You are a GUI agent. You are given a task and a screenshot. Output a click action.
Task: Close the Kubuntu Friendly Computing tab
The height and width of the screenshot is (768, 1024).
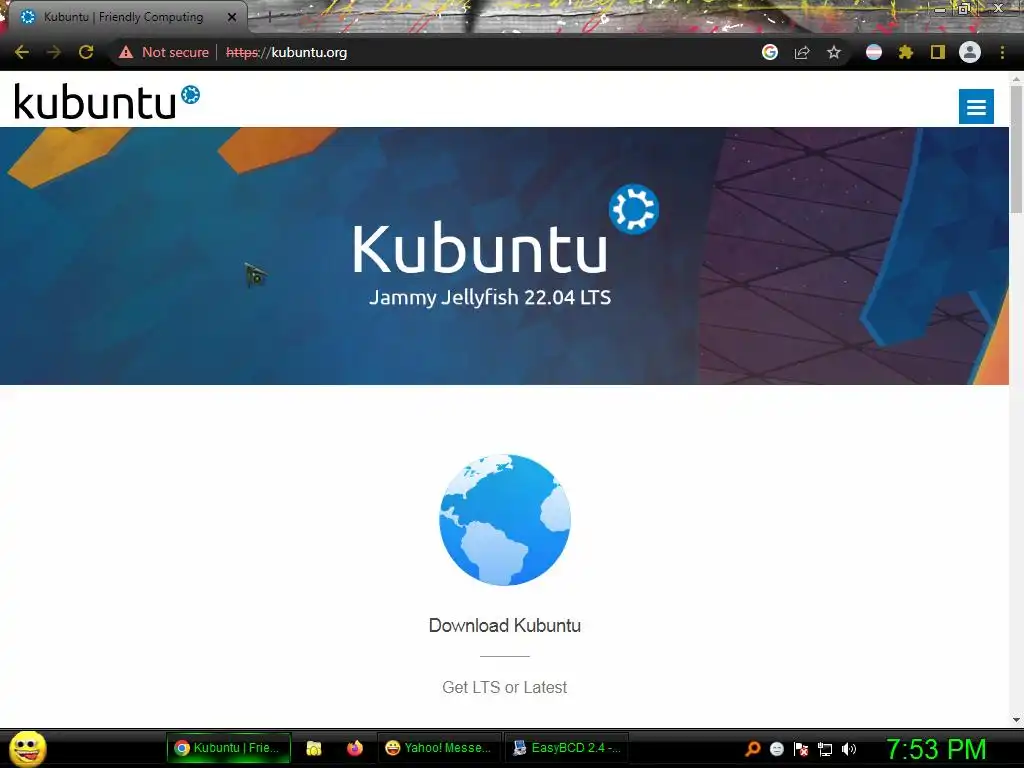click(x=232, y=17)
